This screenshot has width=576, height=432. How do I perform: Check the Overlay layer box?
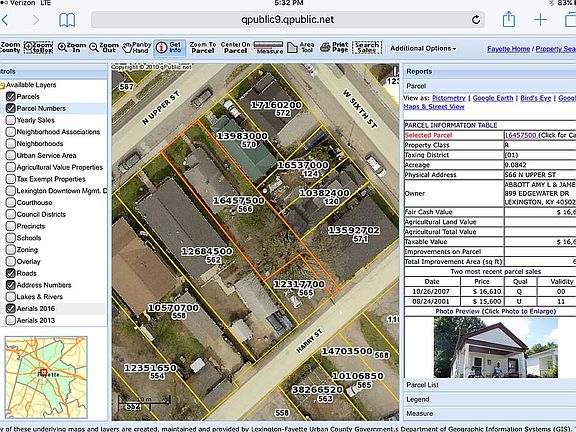pos(11,261)
